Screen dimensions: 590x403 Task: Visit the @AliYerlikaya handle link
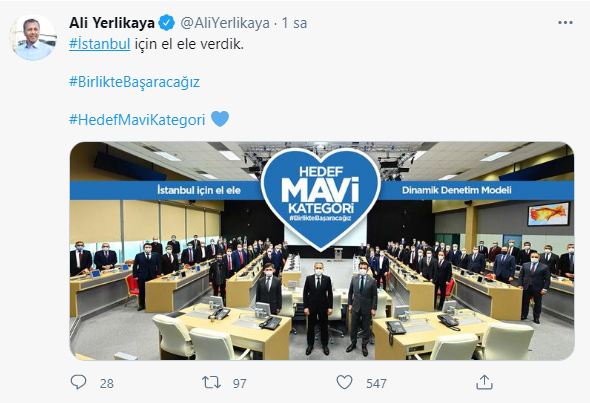225,23
